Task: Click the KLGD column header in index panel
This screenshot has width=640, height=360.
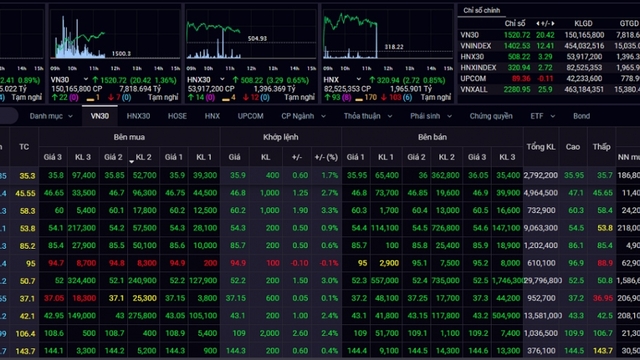Action: (583, 24)
